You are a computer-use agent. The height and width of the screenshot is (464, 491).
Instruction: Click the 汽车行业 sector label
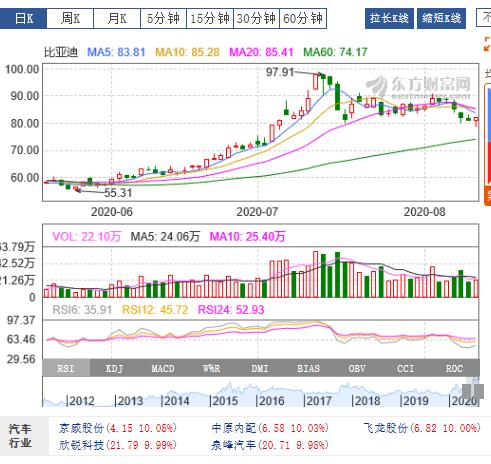click(x=20, y=436)
